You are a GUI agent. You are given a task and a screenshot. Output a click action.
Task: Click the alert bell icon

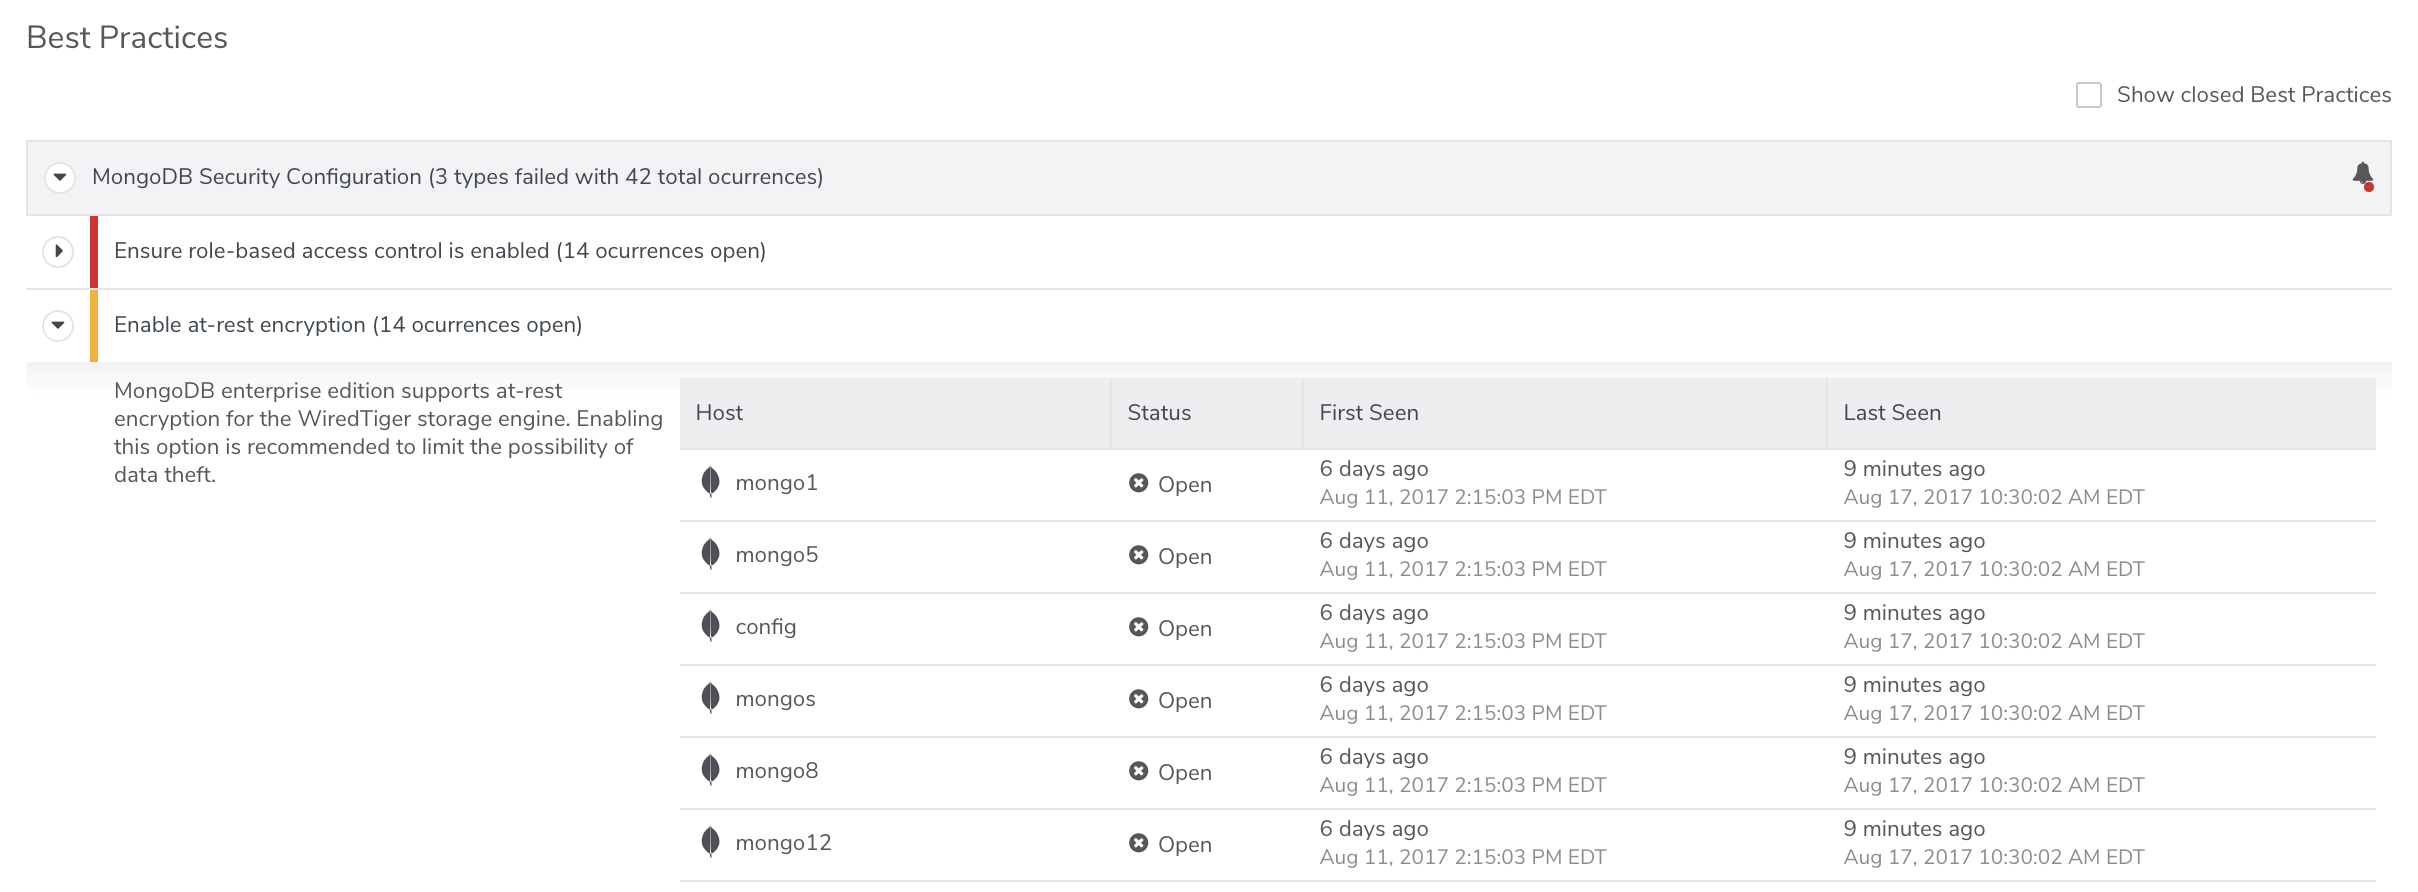click(2362, 176)
